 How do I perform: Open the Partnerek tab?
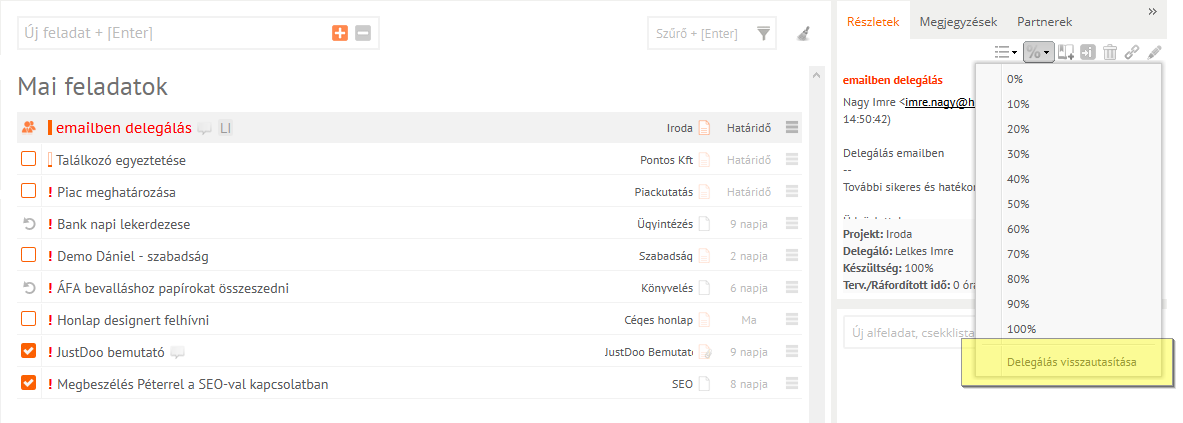click(1044, 21)
